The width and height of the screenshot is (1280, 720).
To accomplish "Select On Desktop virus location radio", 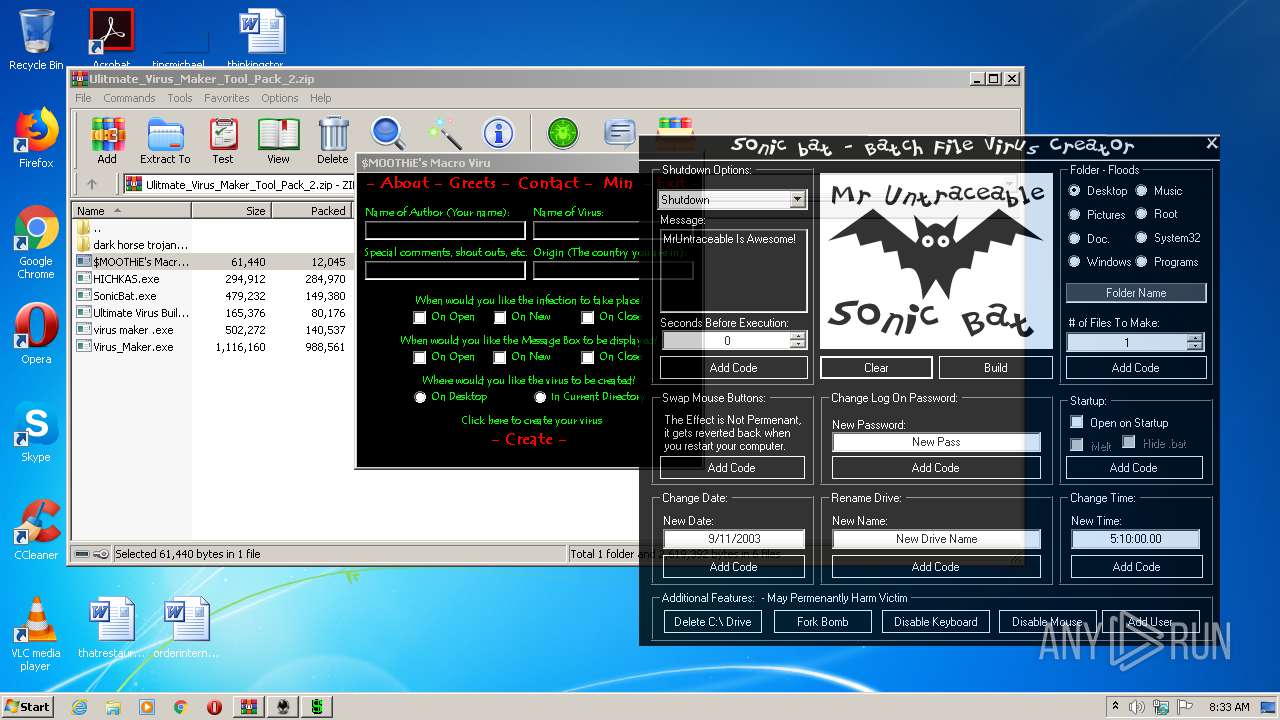I will [420, 398].
